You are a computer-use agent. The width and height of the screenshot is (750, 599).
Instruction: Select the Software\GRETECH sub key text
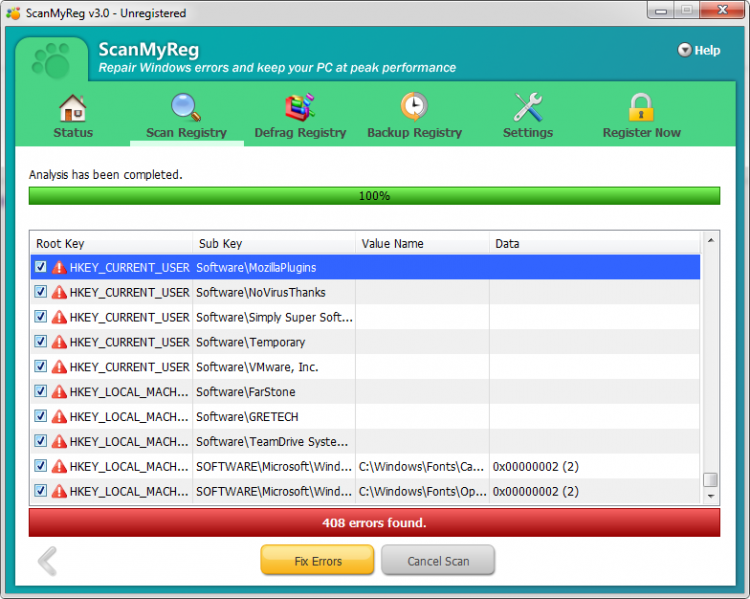coord(247,417)
